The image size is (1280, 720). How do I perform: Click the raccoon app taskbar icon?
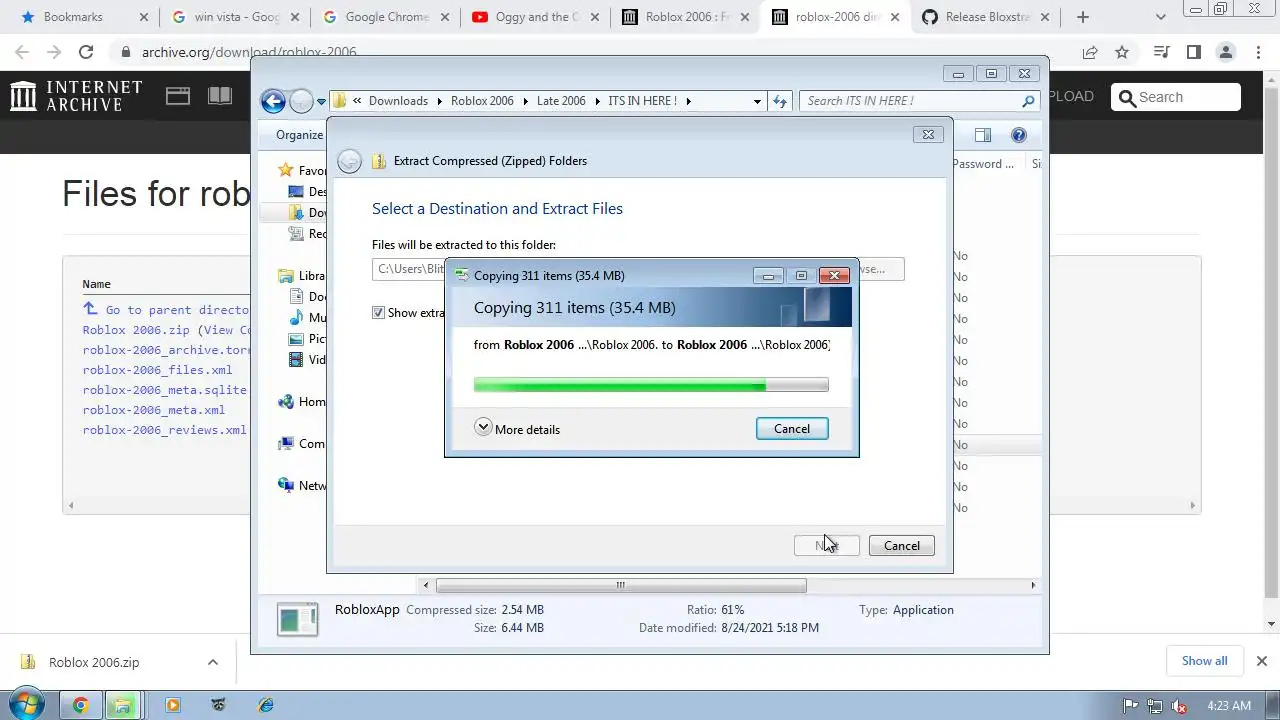(x=219, y=705)
